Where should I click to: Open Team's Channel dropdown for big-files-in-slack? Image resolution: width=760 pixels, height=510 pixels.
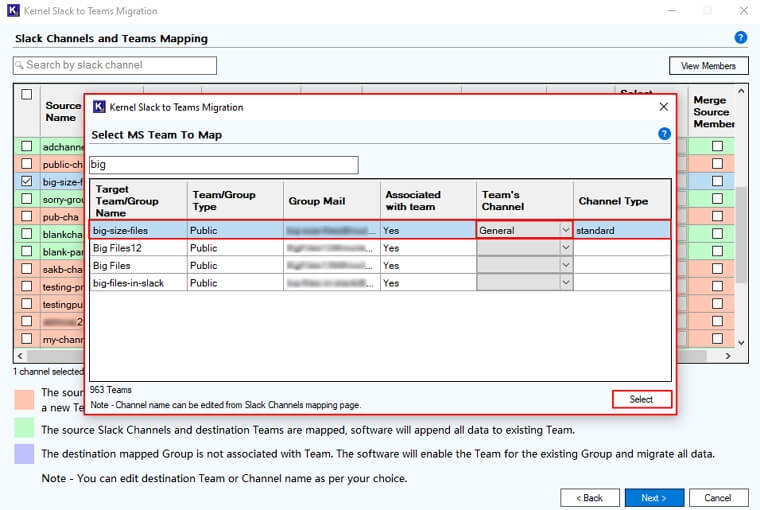[x=565, y=283]
